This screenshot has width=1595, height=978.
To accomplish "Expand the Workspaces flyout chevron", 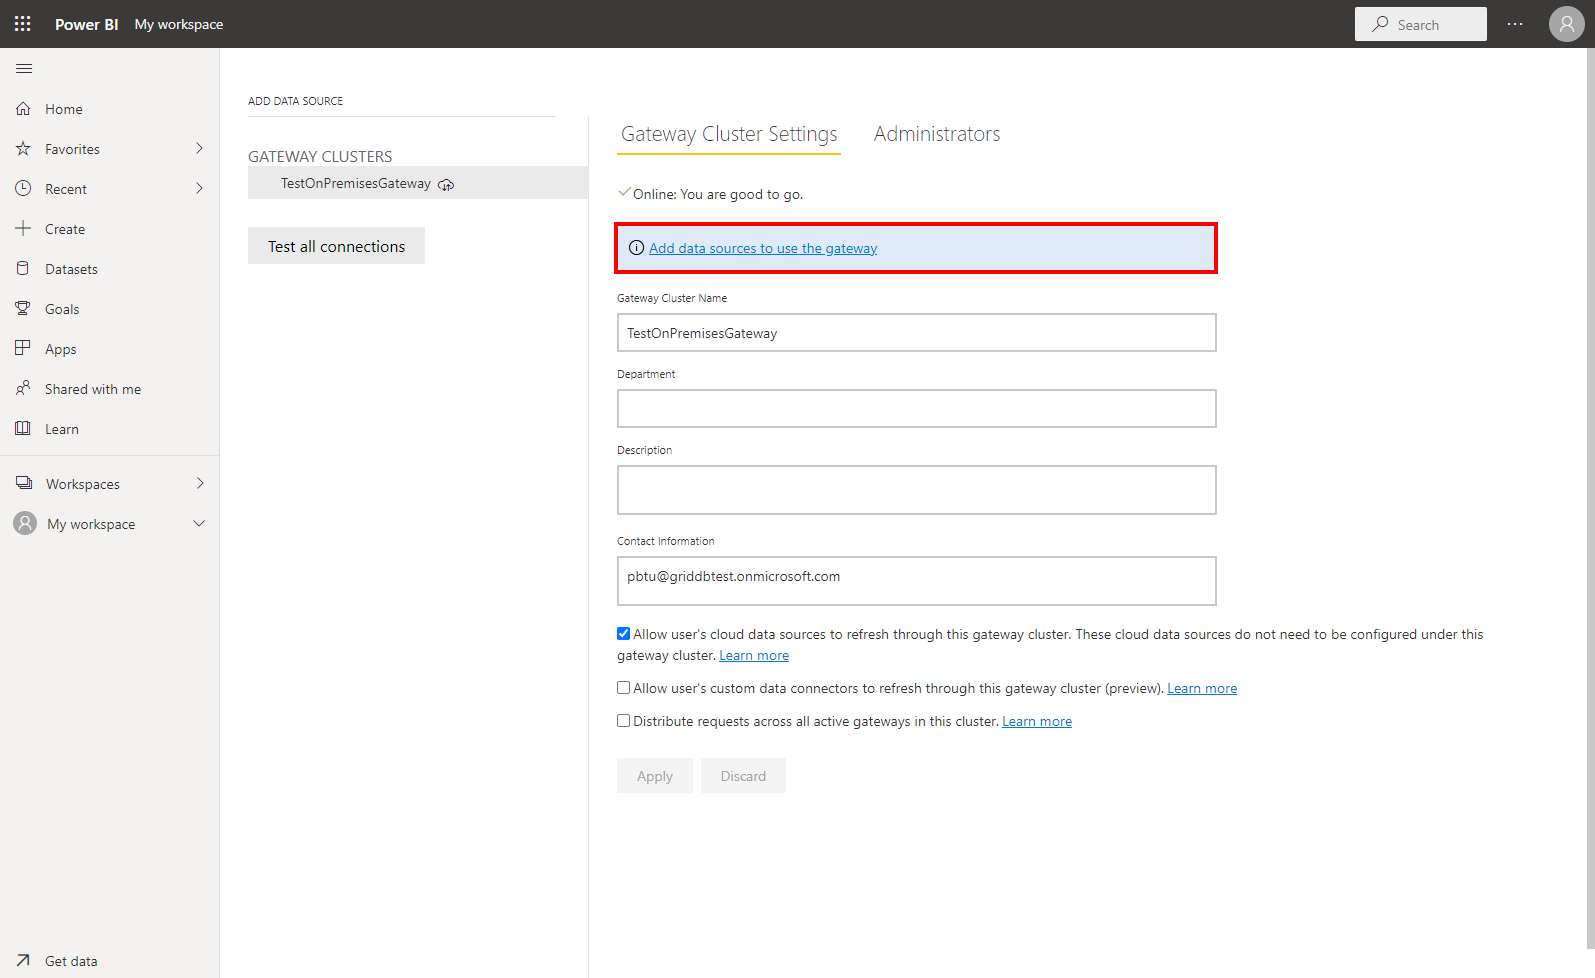I will pos(199,484).
